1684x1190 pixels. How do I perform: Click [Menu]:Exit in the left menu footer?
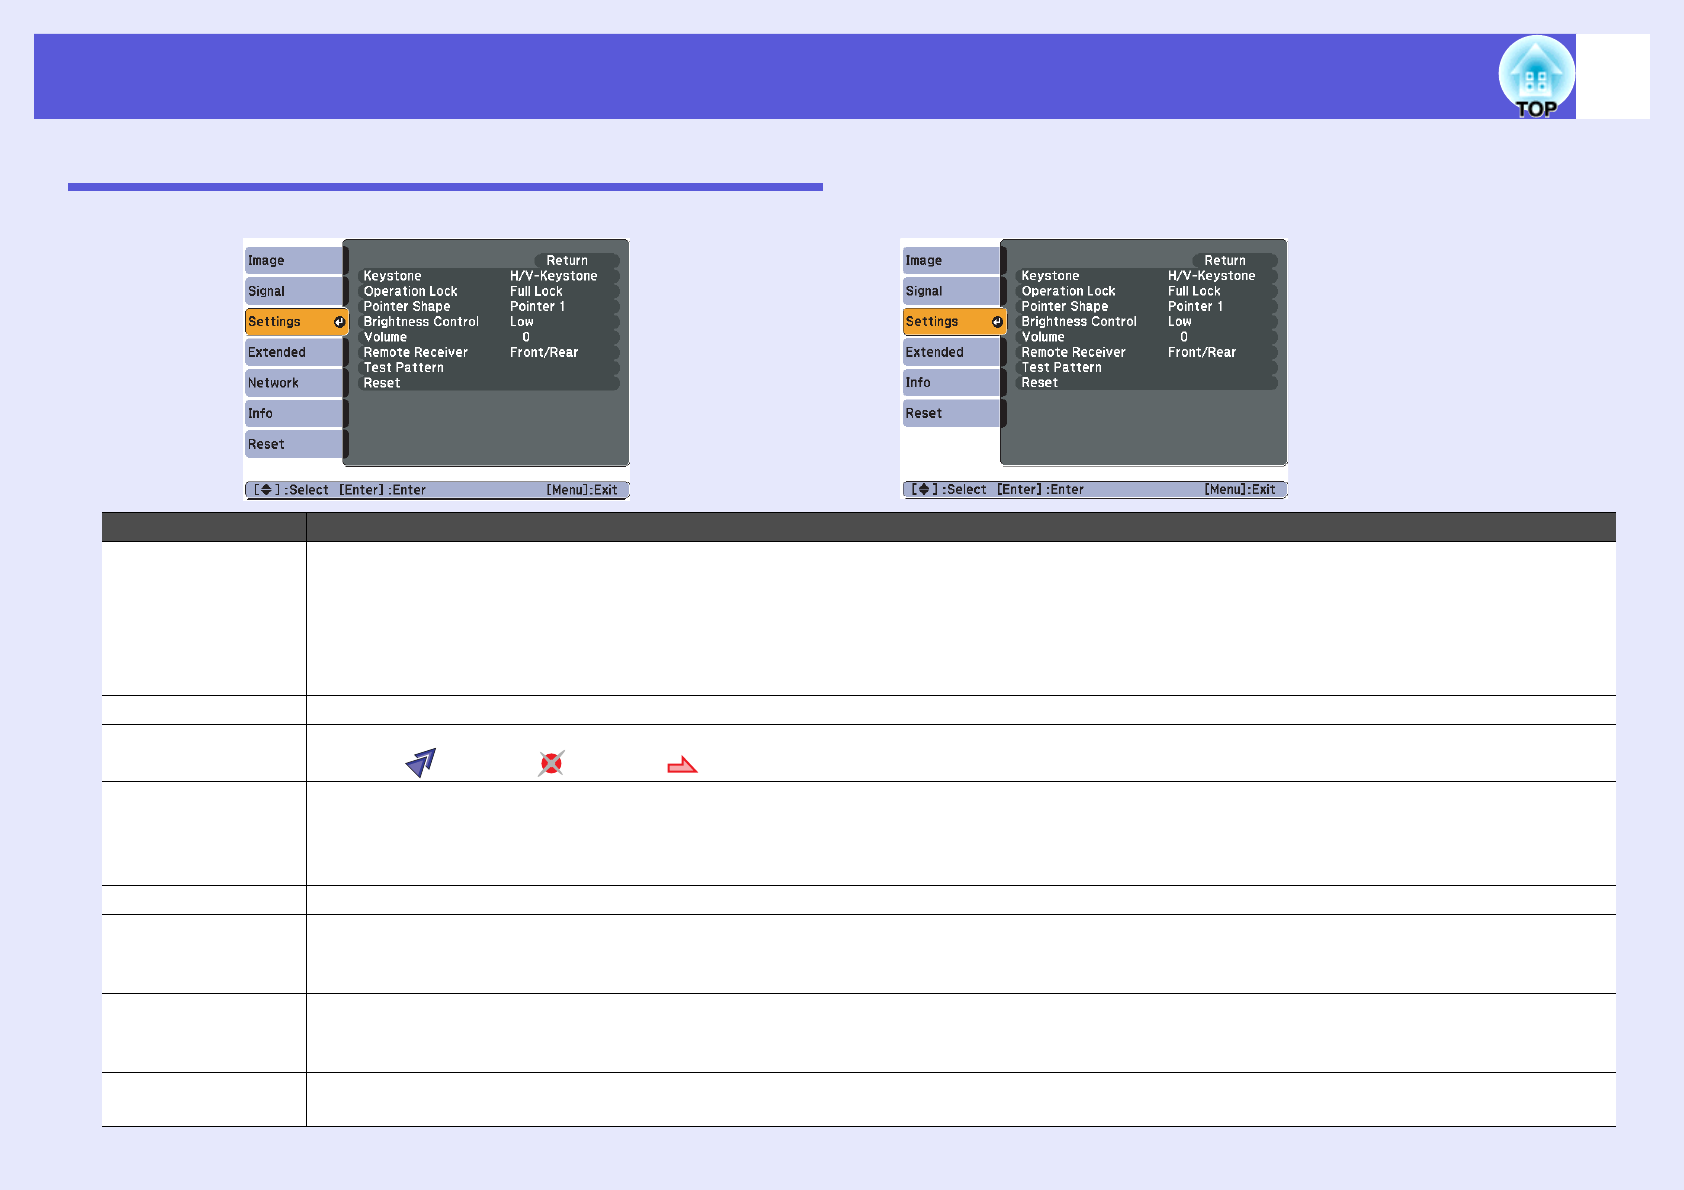click(x=582, y=490)
